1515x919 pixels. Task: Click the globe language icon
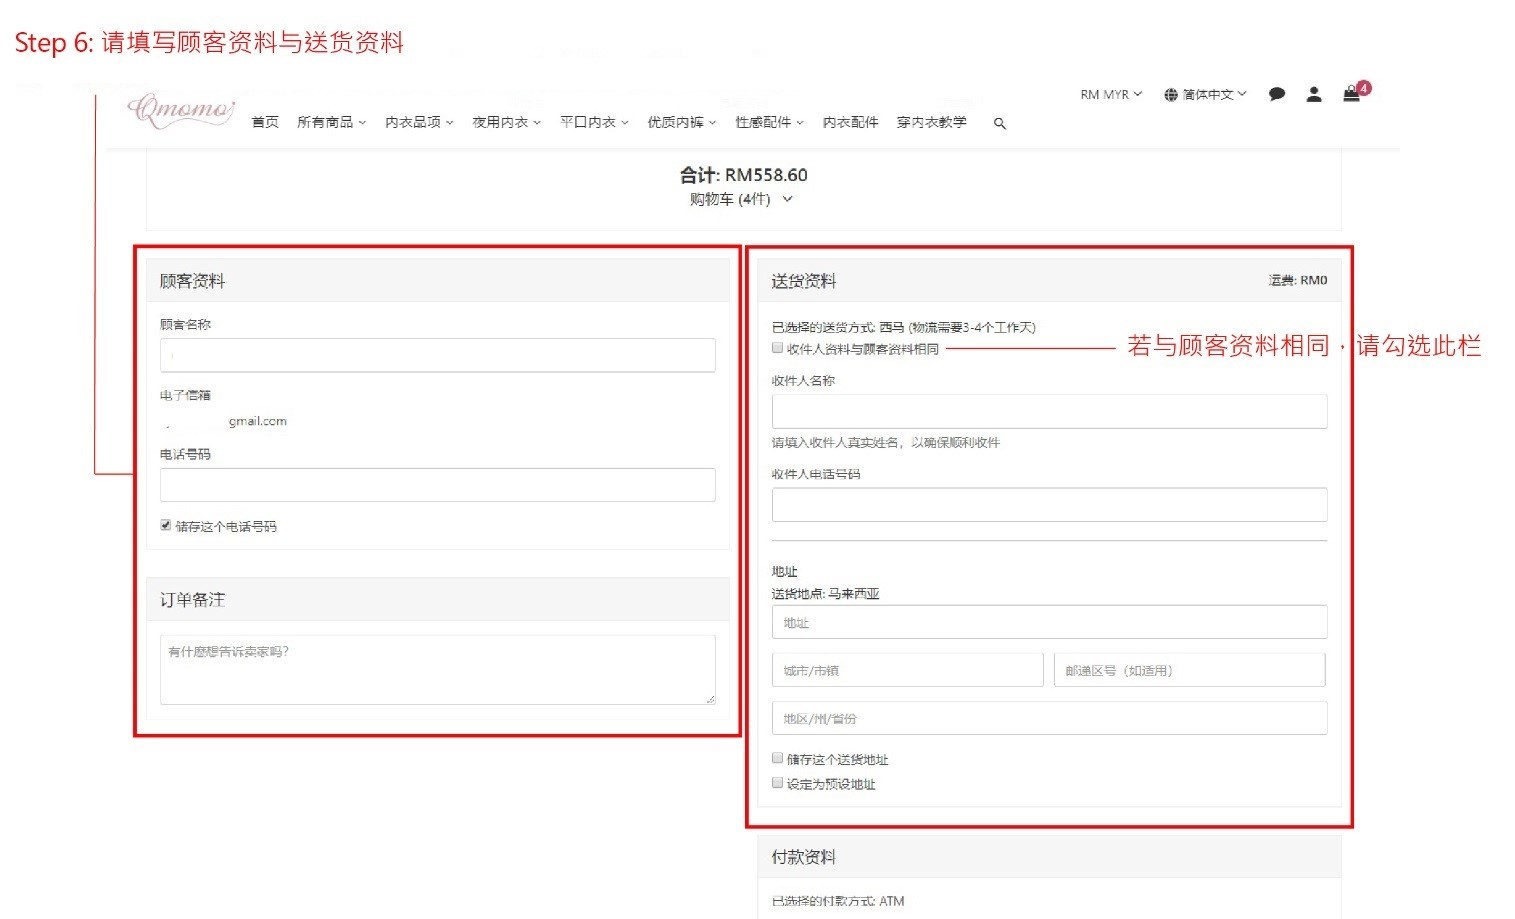(x=1171, y=95)
